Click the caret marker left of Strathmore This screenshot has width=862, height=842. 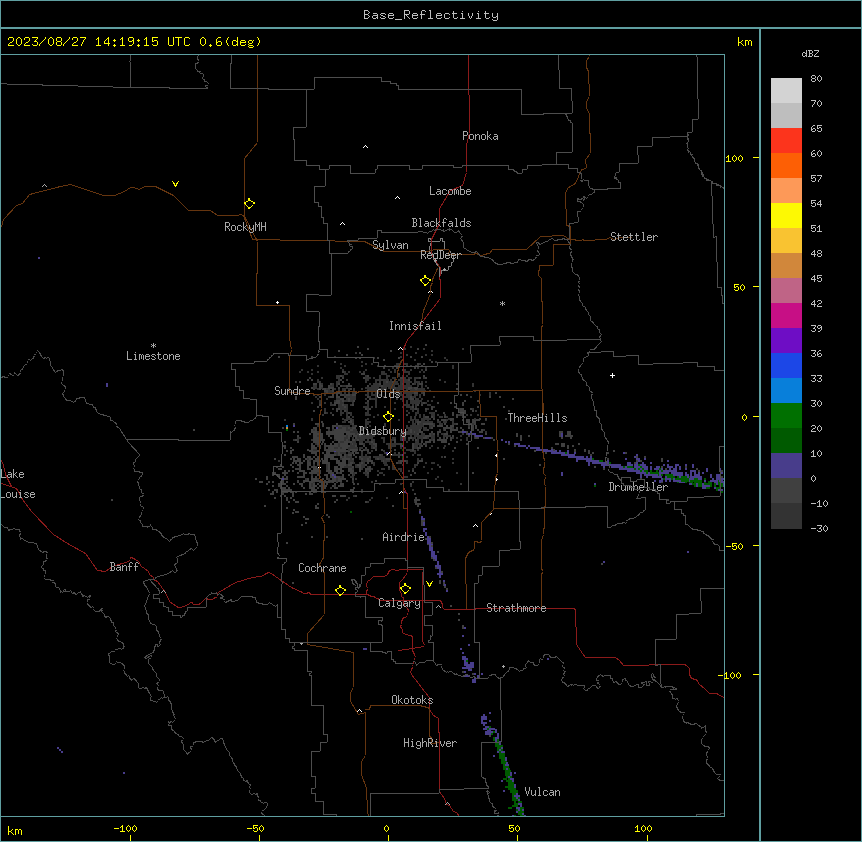(x=439, y=606)
